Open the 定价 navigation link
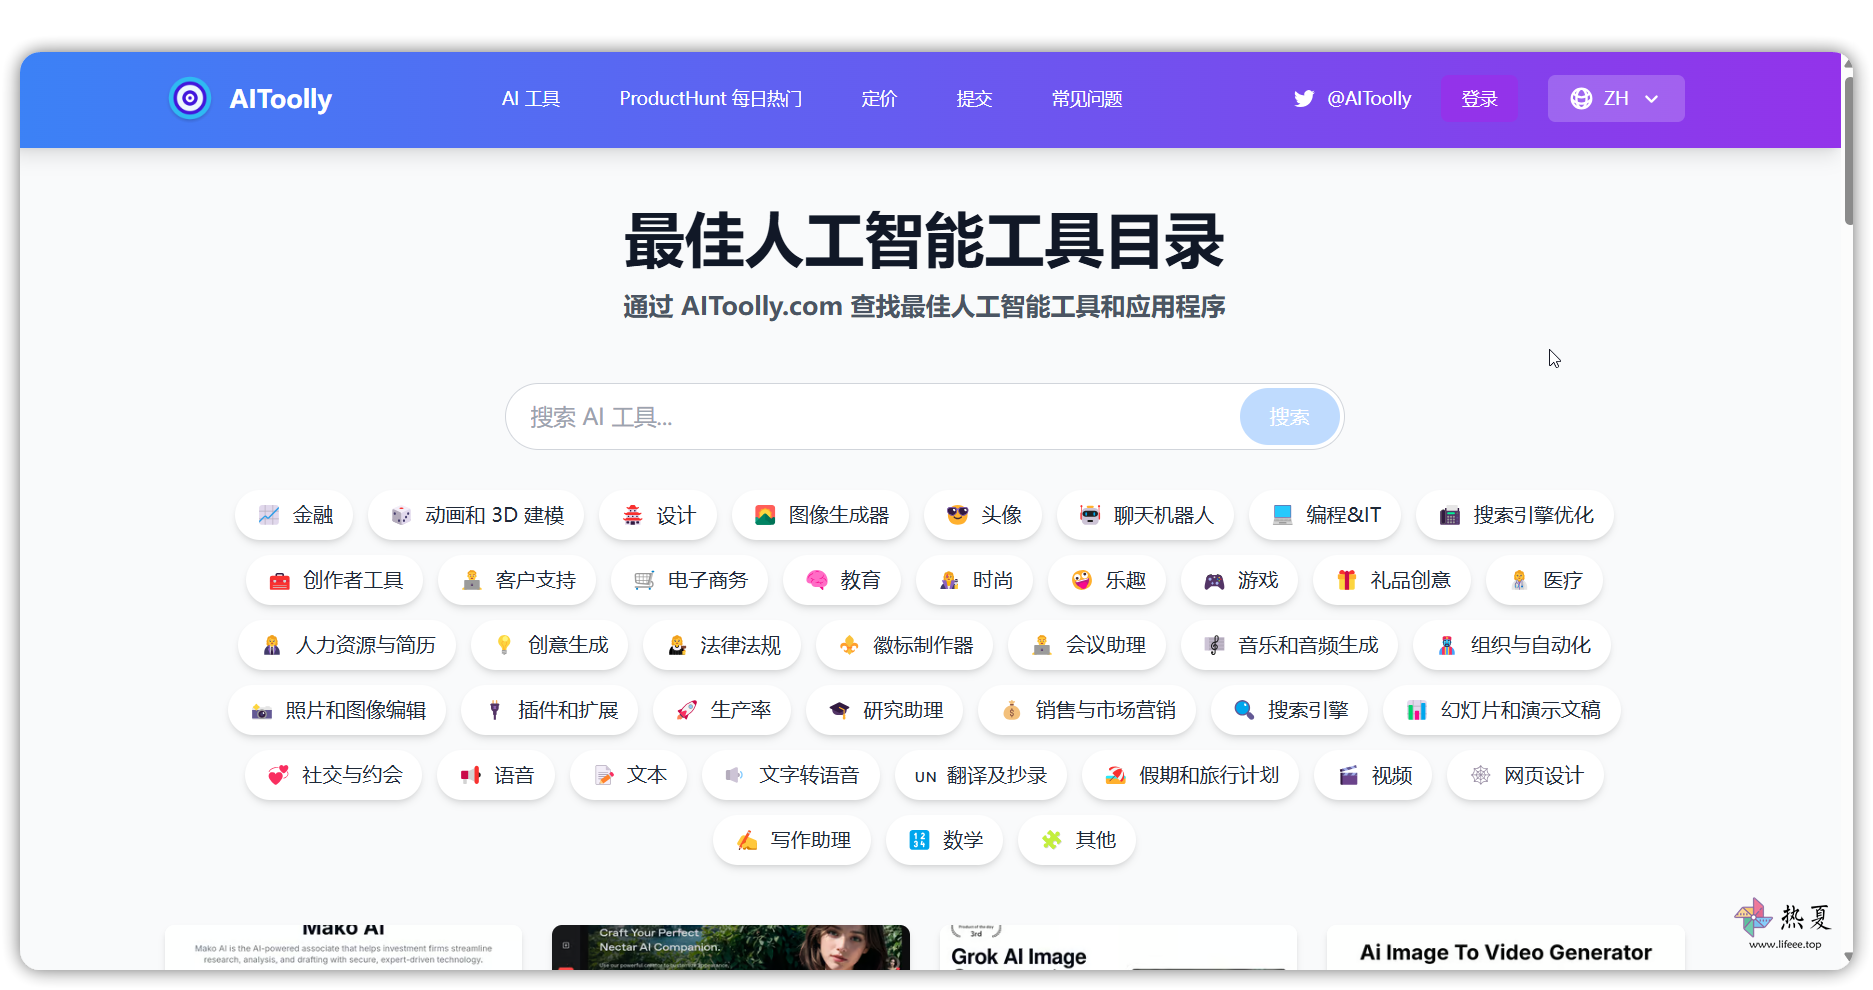The height and width of the screenshot is (990, 1873). pyautogui.click(x=879, y=99)
